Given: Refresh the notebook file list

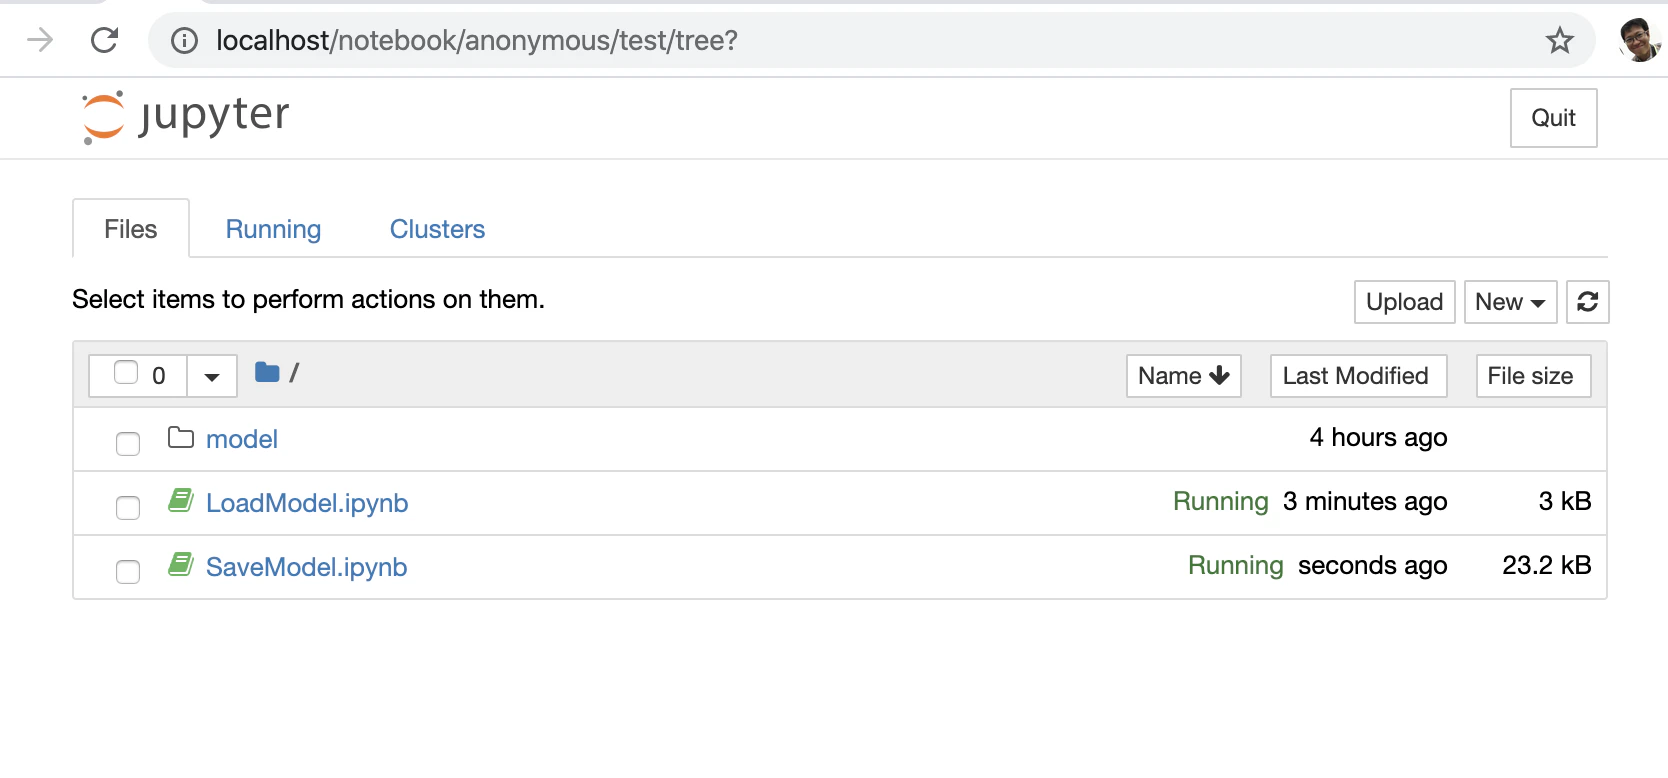Looking at the screenshot, I should 1587,302.
